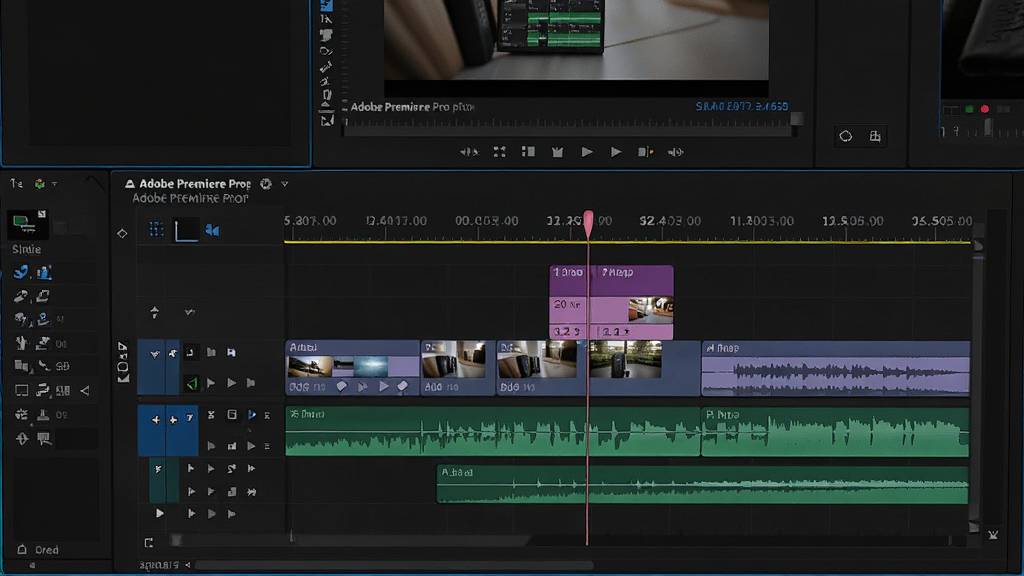Click the monitor thumbnail above the 'Simie' label
This screenshot has width=1024, height=576.
point(27,224)
